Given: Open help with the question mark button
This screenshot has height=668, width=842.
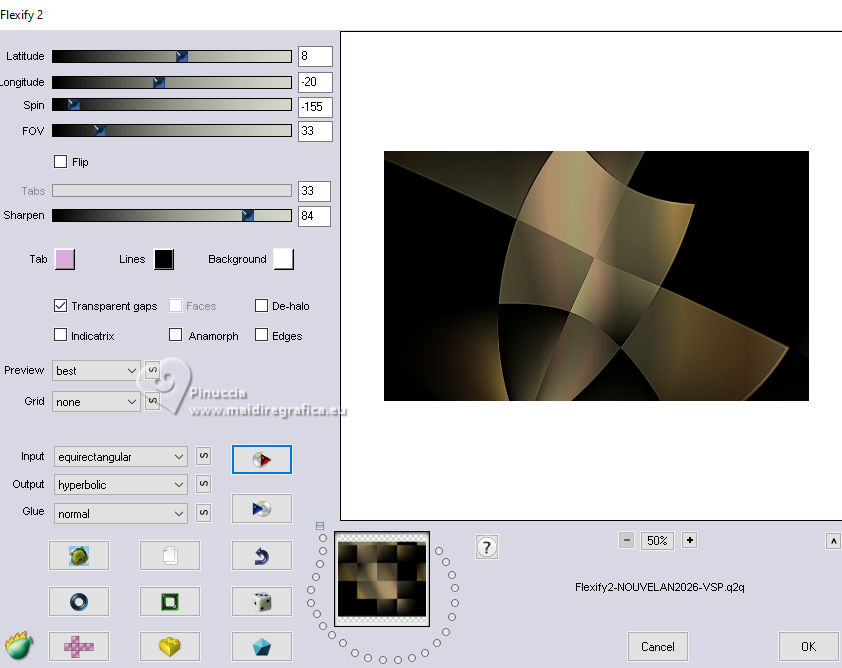Looking at the screenshot, I should click(x=487, y=547).
